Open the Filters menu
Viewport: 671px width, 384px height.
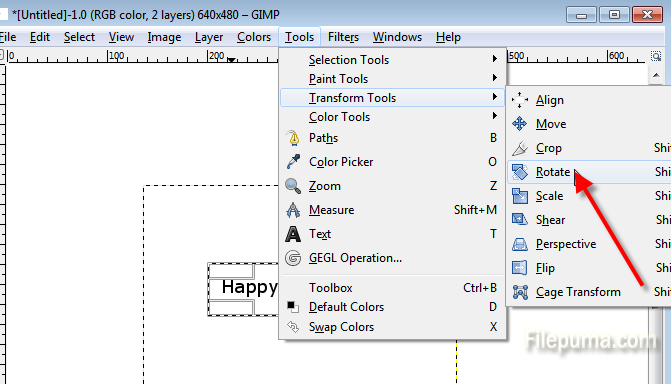[x=343, y=37]
